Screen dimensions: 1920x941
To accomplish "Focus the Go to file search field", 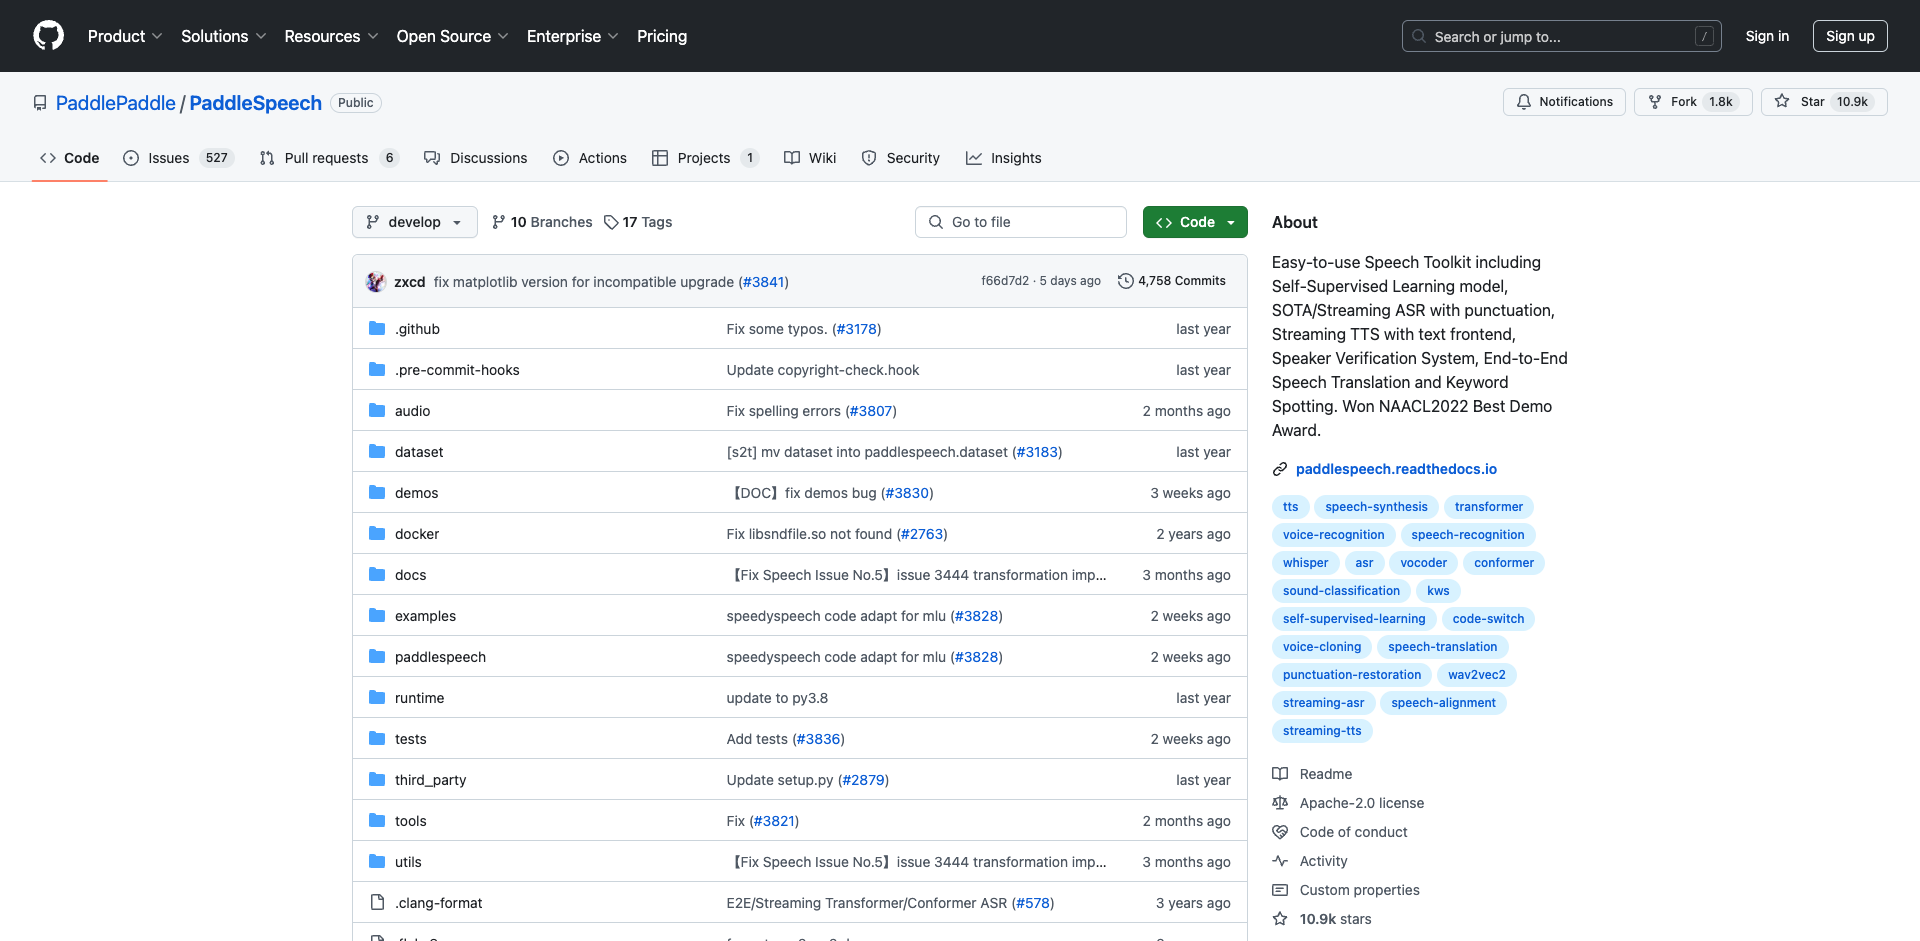I will [x=1020, y=222].
